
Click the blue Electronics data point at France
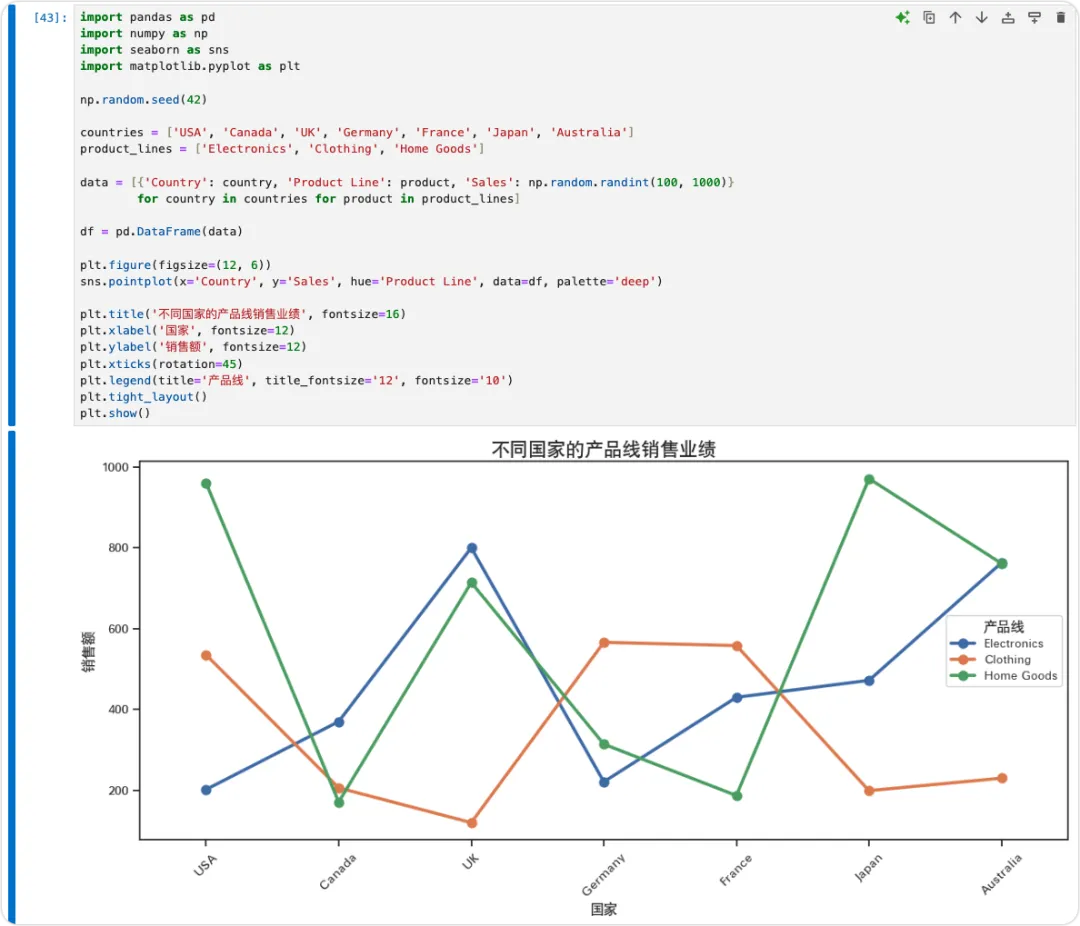[x=737, y=698]
